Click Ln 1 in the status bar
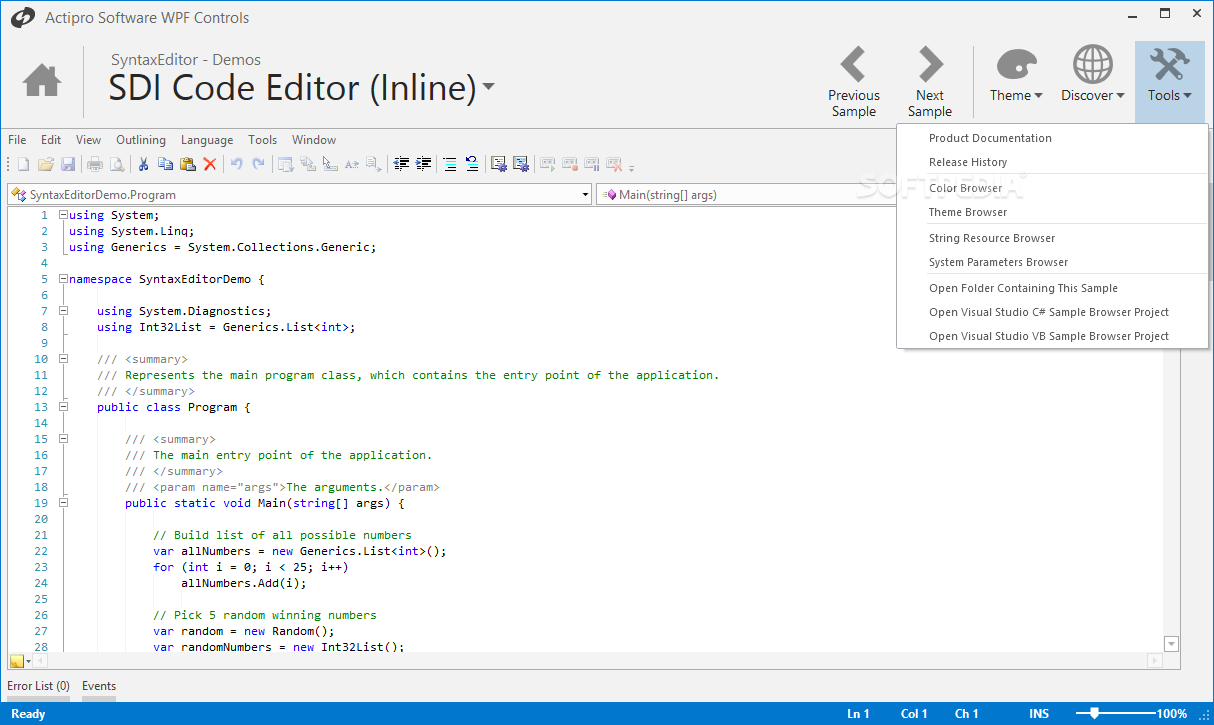Image resolution: width=1214 pixels, height=725 pixels. [858, 714]
